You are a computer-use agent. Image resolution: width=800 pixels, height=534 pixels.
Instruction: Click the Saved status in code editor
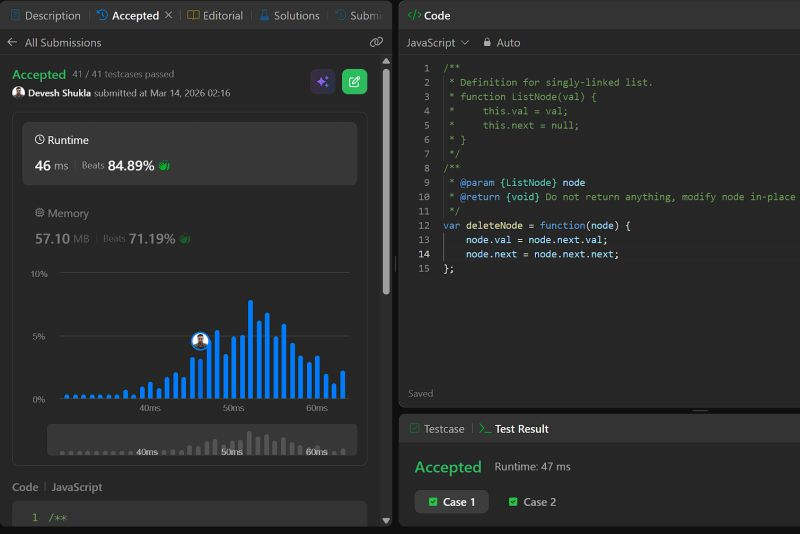420,394
